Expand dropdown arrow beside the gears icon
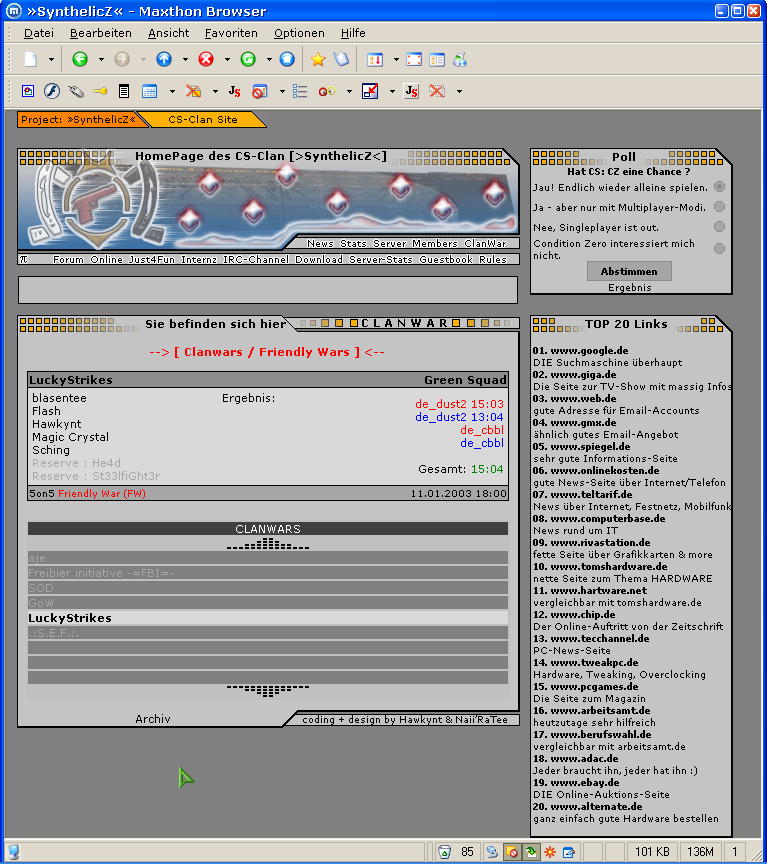 tap(349, 91)
